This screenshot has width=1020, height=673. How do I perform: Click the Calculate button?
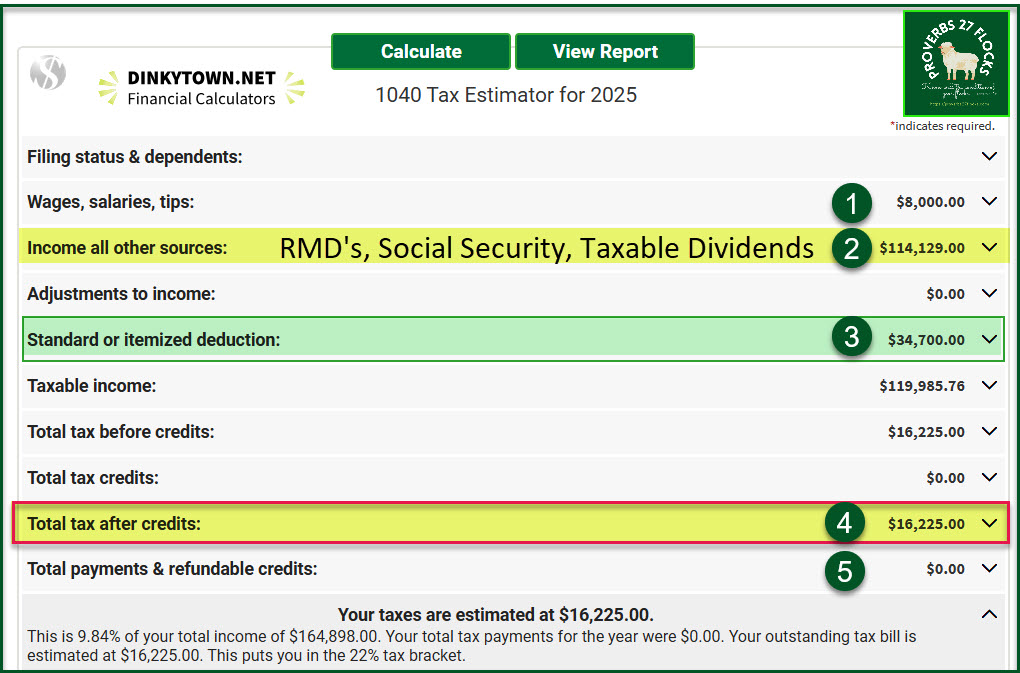[421, 52]
